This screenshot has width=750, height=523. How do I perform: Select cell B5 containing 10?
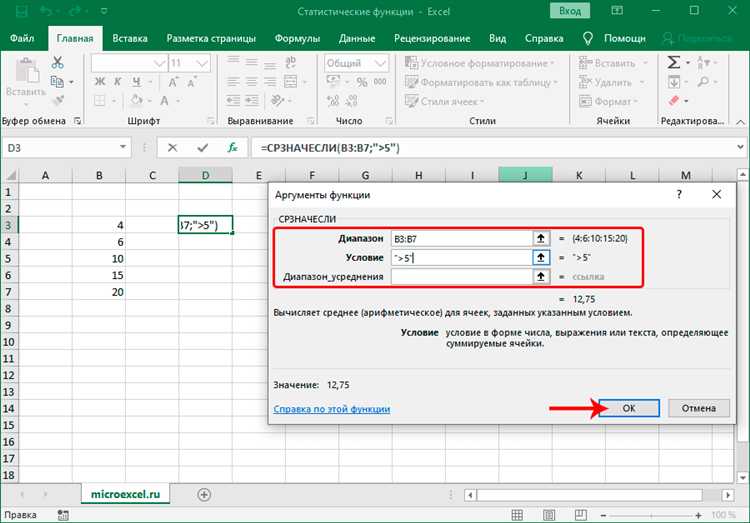[x=99, y=259]
